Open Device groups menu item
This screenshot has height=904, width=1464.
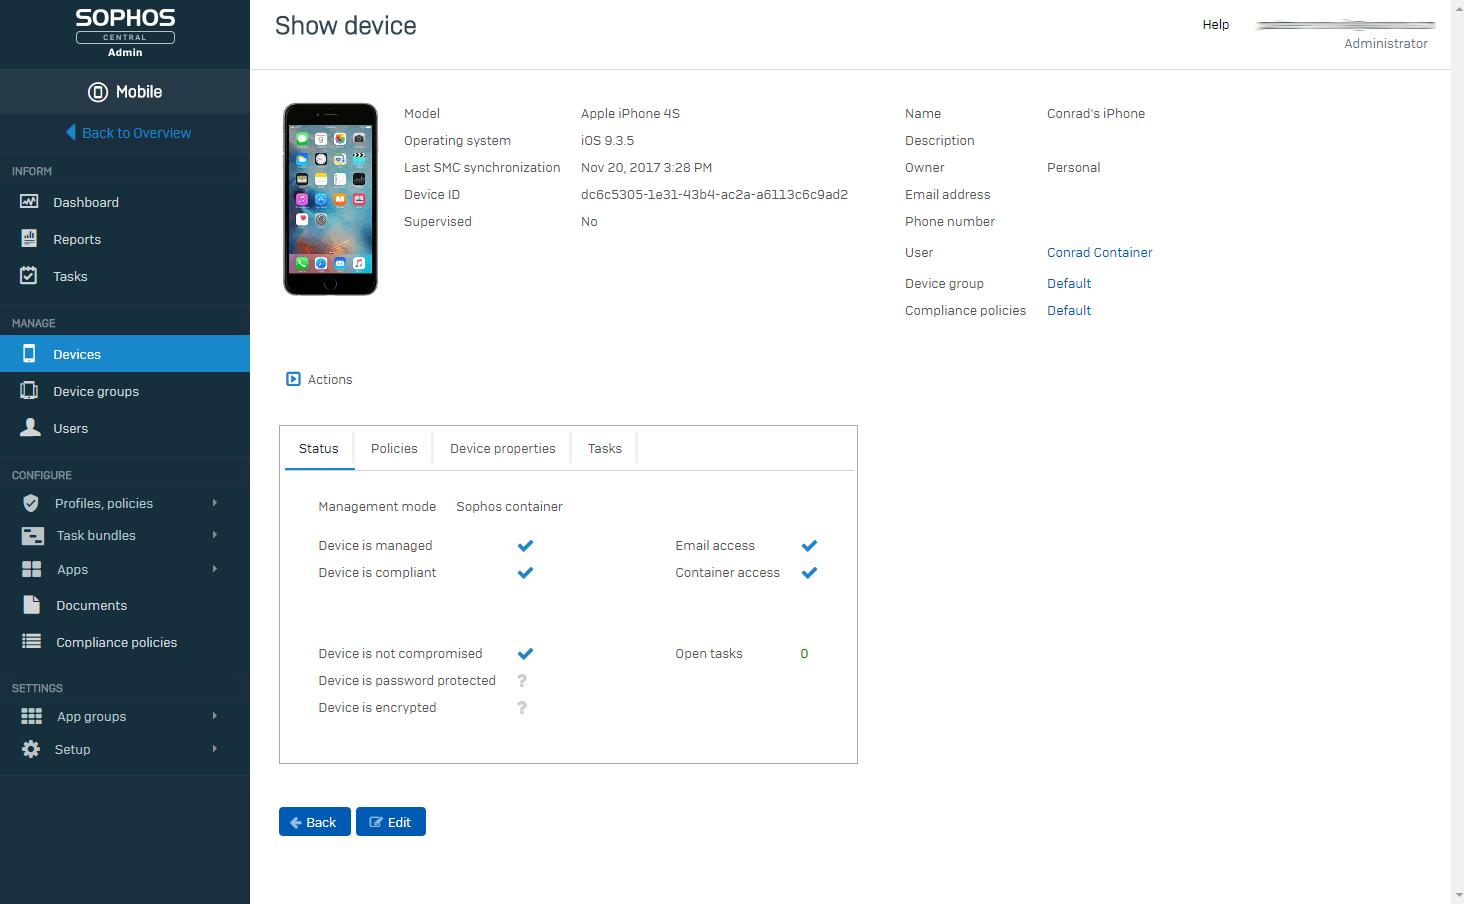125,391
